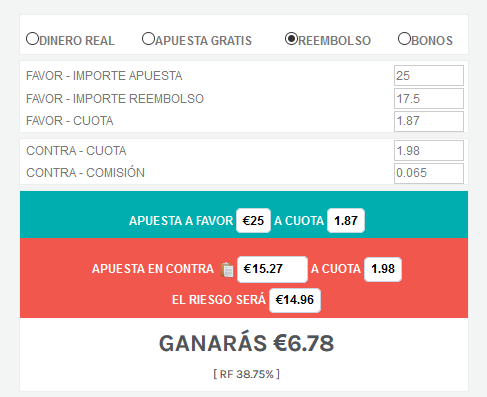Click the €14.96 risk amount box
487x397 pixels.
[295, 300]
